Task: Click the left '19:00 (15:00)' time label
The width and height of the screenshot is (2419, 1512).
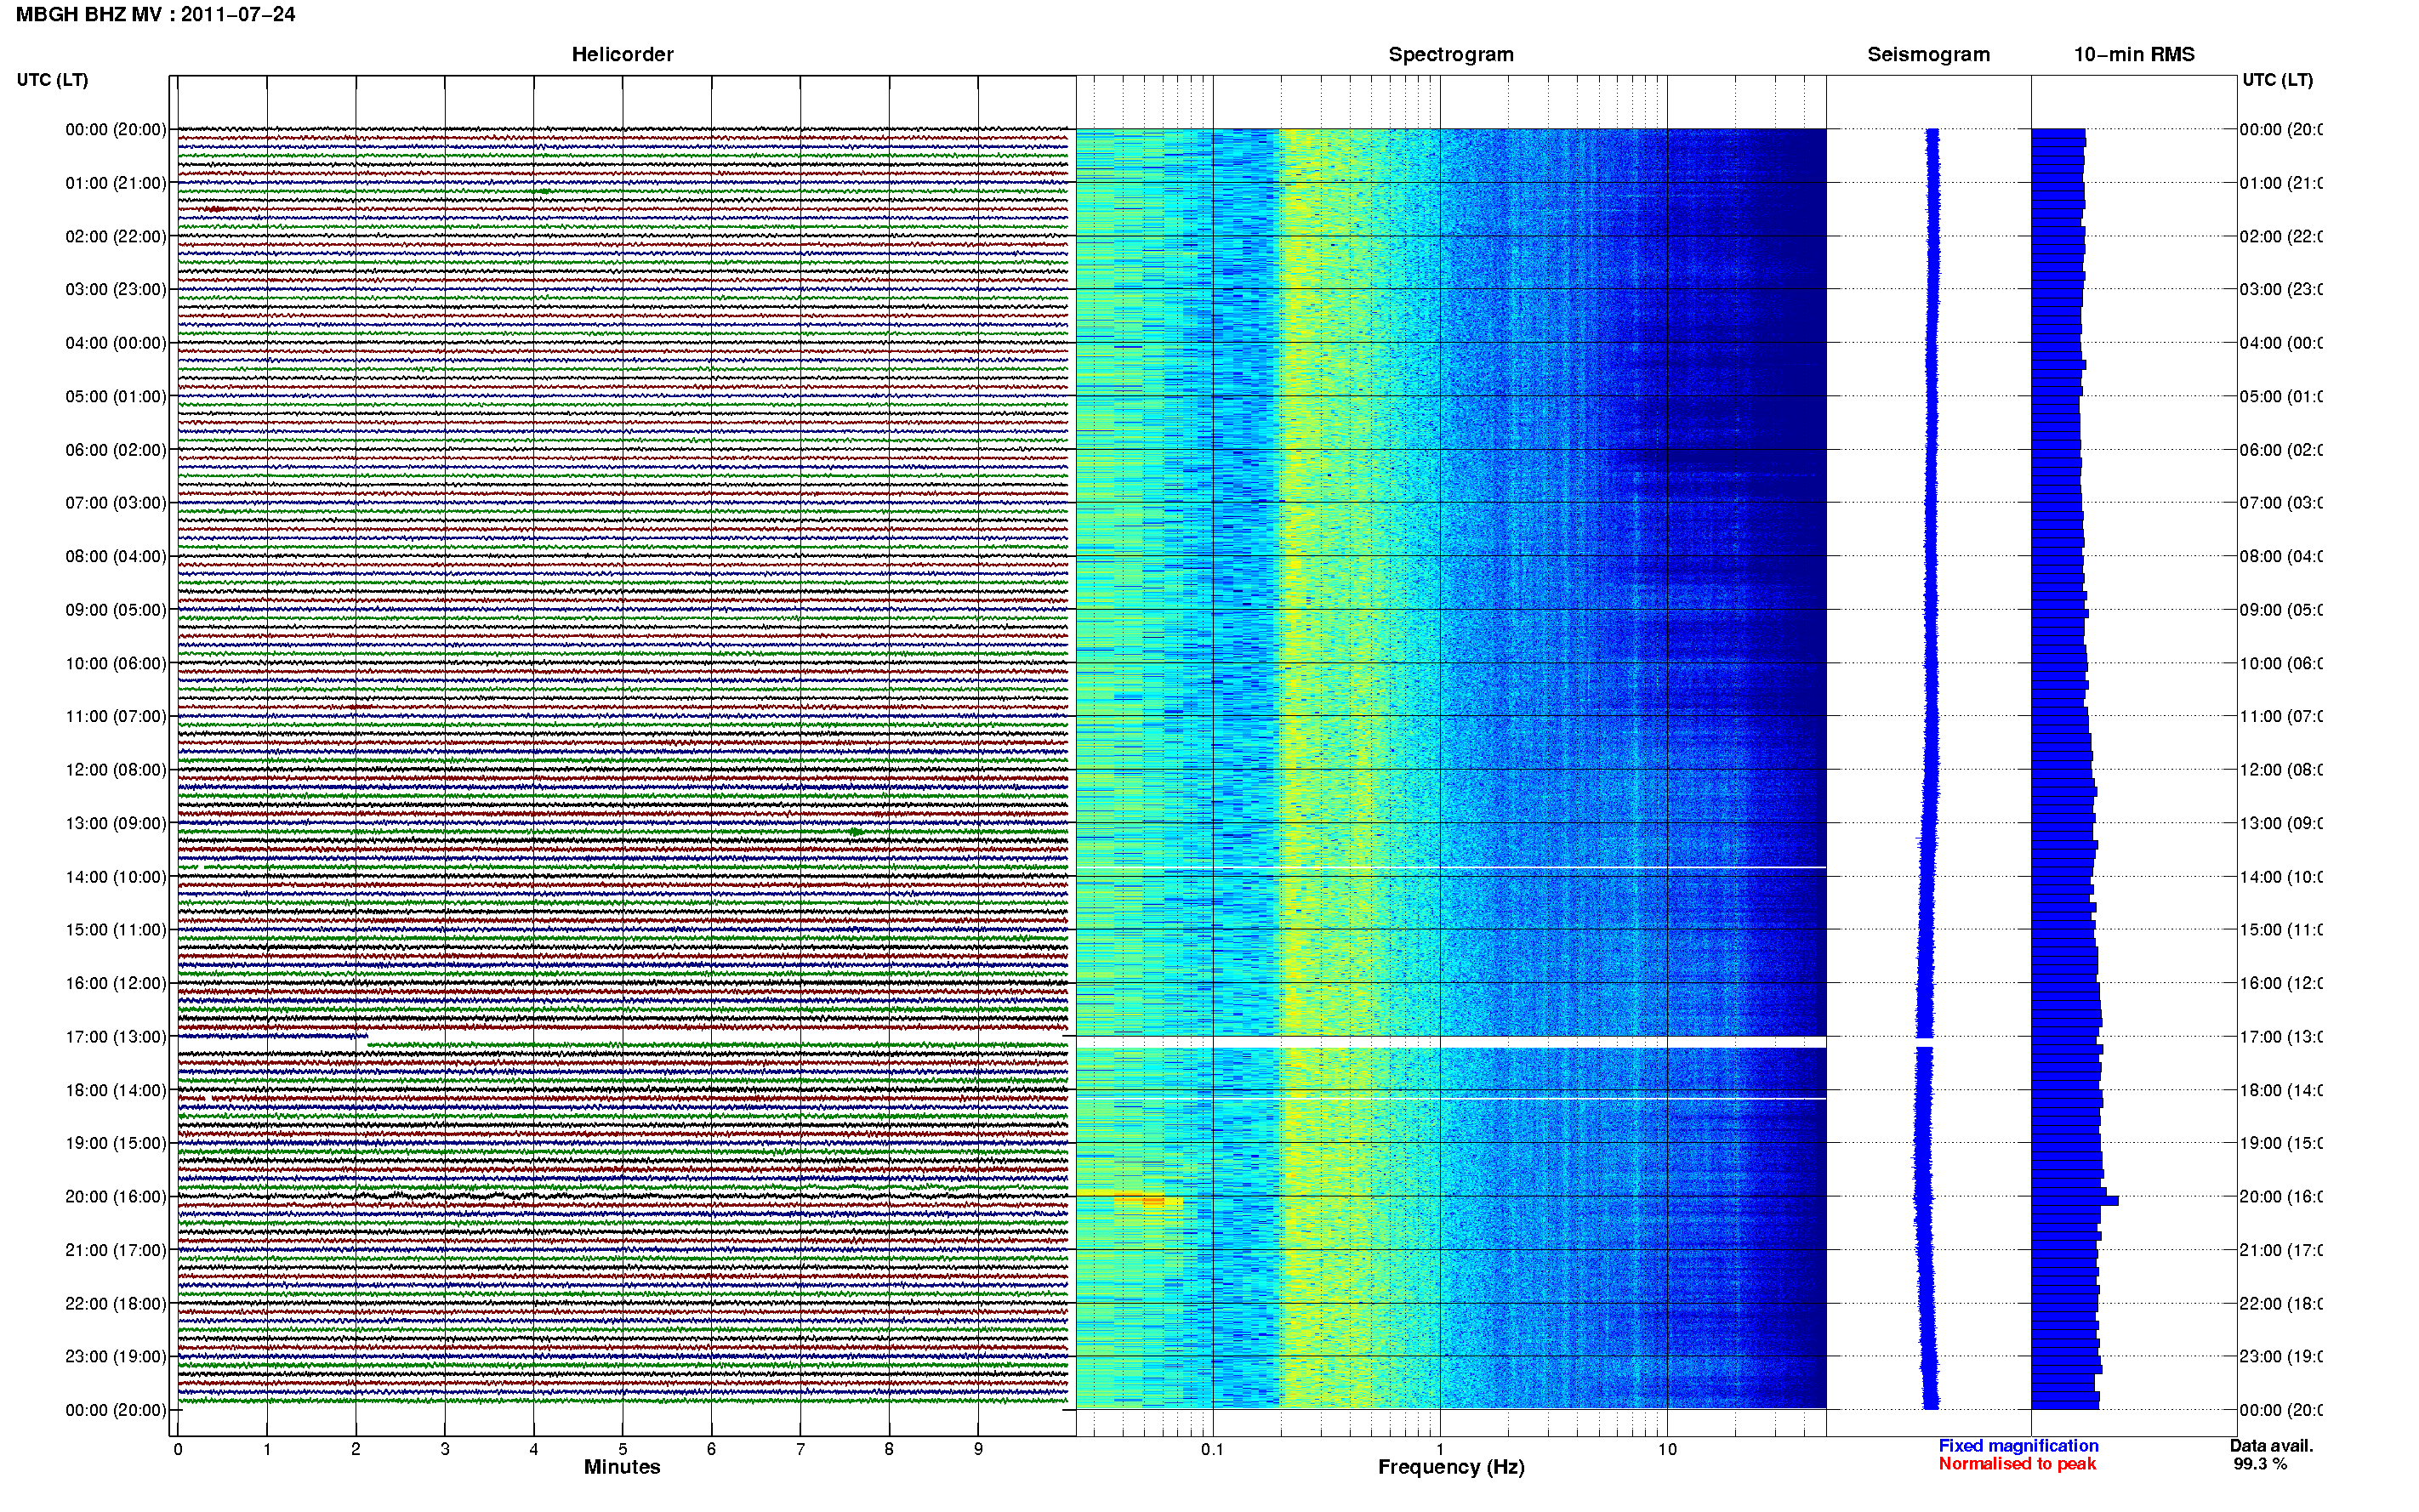Action: [116, 1144]
